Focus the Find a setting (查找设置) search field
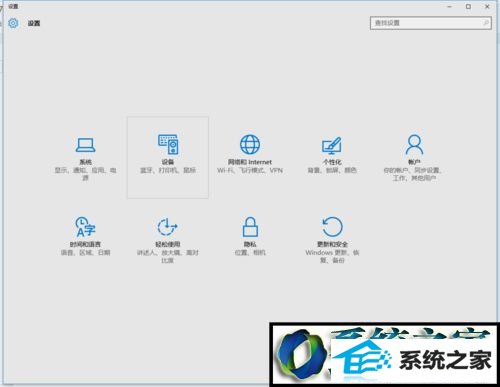This screenshot has height=387, width=500. [431, 23]
